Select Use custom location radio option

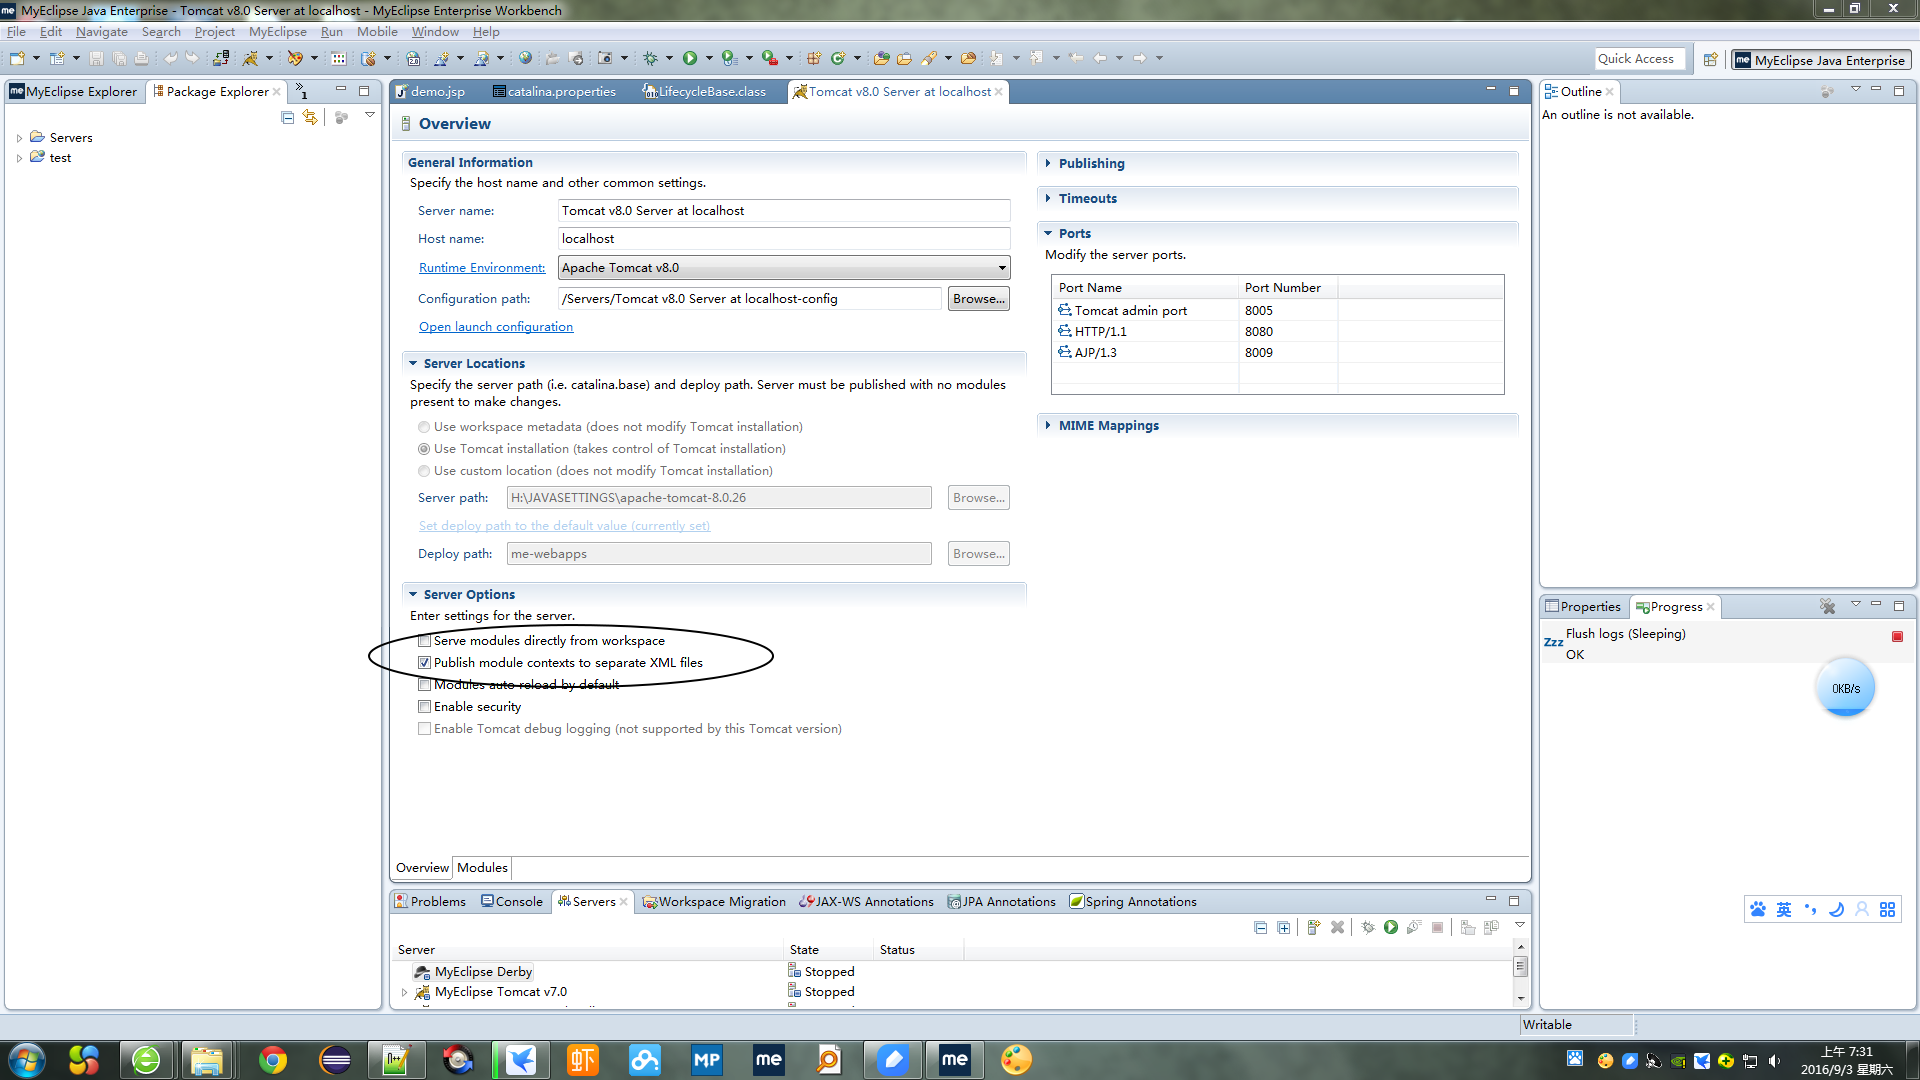(x=424, y=471)
